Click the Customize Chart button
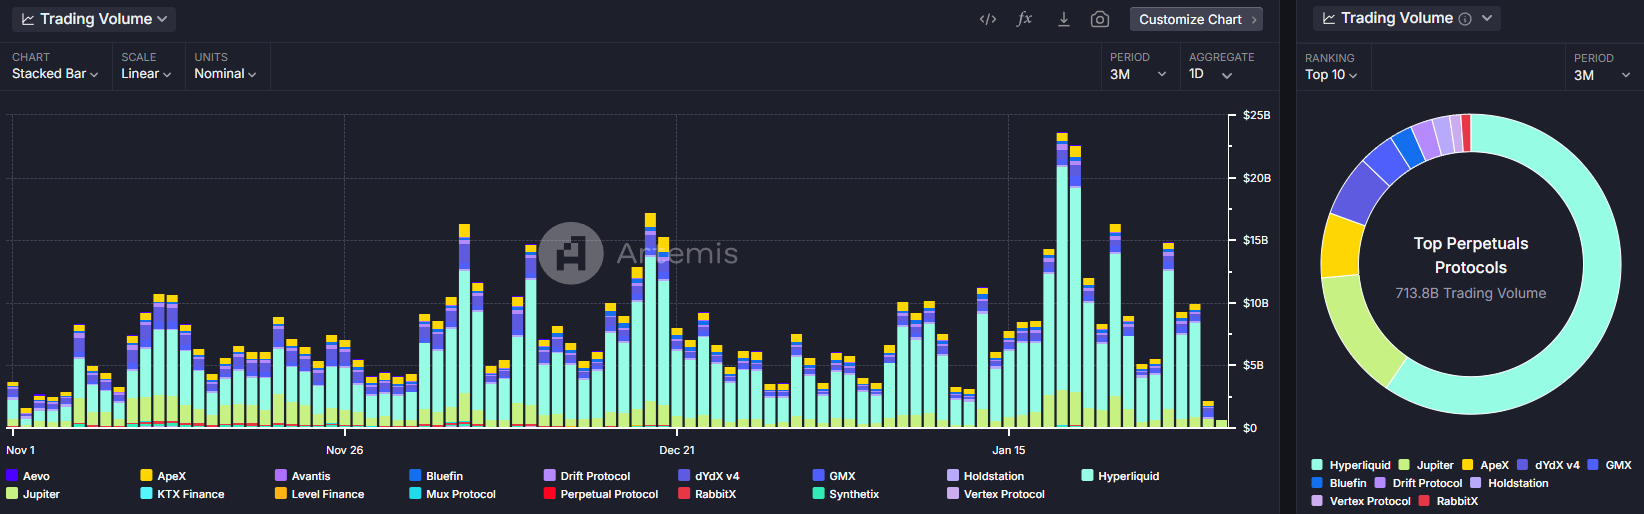Screen dimensions: 1644x514 point(1196,19)
